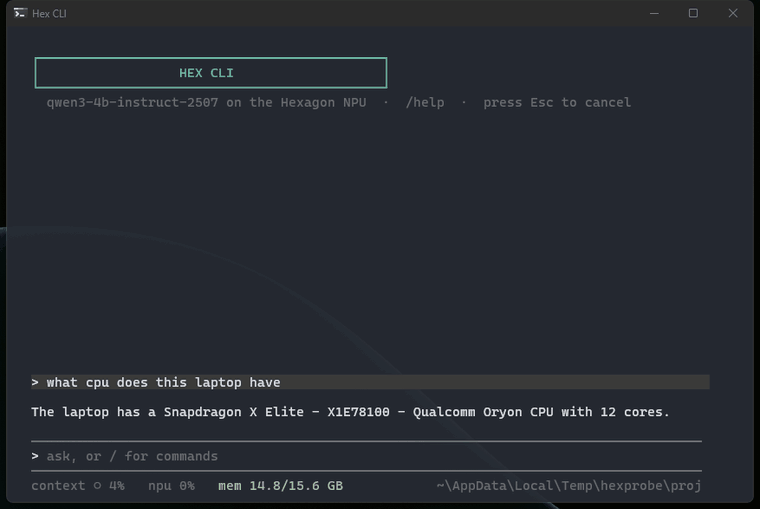This screenshot has width=760, height=509.
Task: Click the HEX CLI banner box
Action: [211, 73]
